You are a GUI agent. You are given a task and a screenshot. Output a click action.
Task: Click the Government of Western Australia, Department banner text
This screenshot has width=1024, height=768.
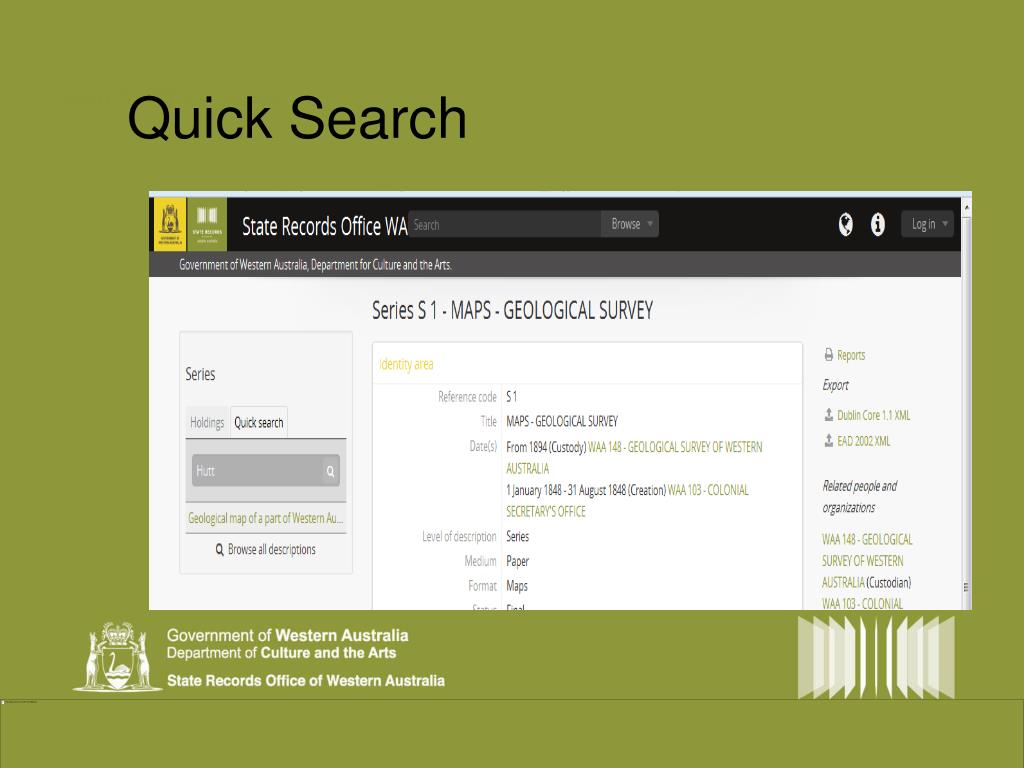(315, 264)
